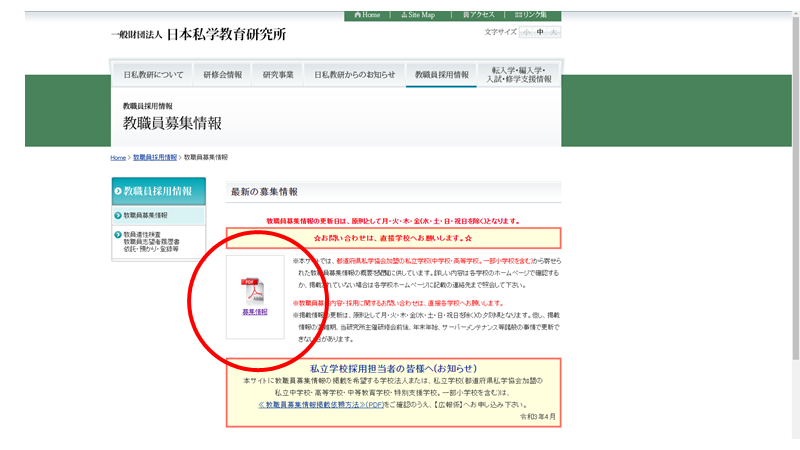Open 日私教研について navigation tab
800x450 pixels.
[x=153, y=75]
